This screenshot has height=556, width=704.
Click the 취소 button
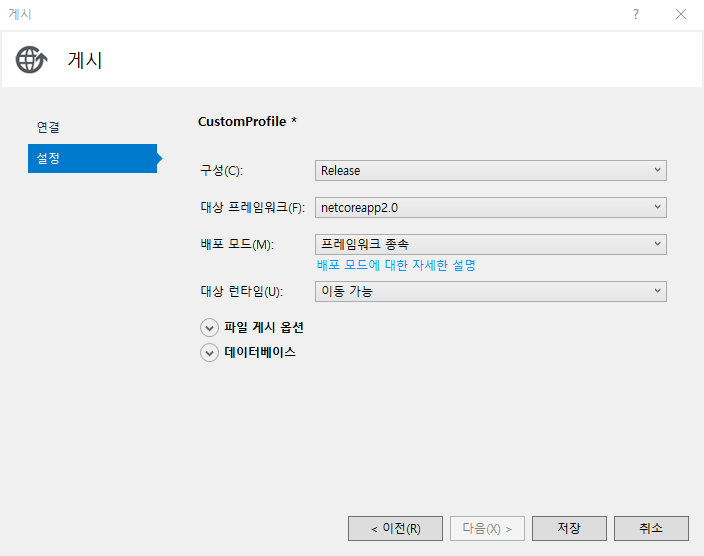point(651,528)
